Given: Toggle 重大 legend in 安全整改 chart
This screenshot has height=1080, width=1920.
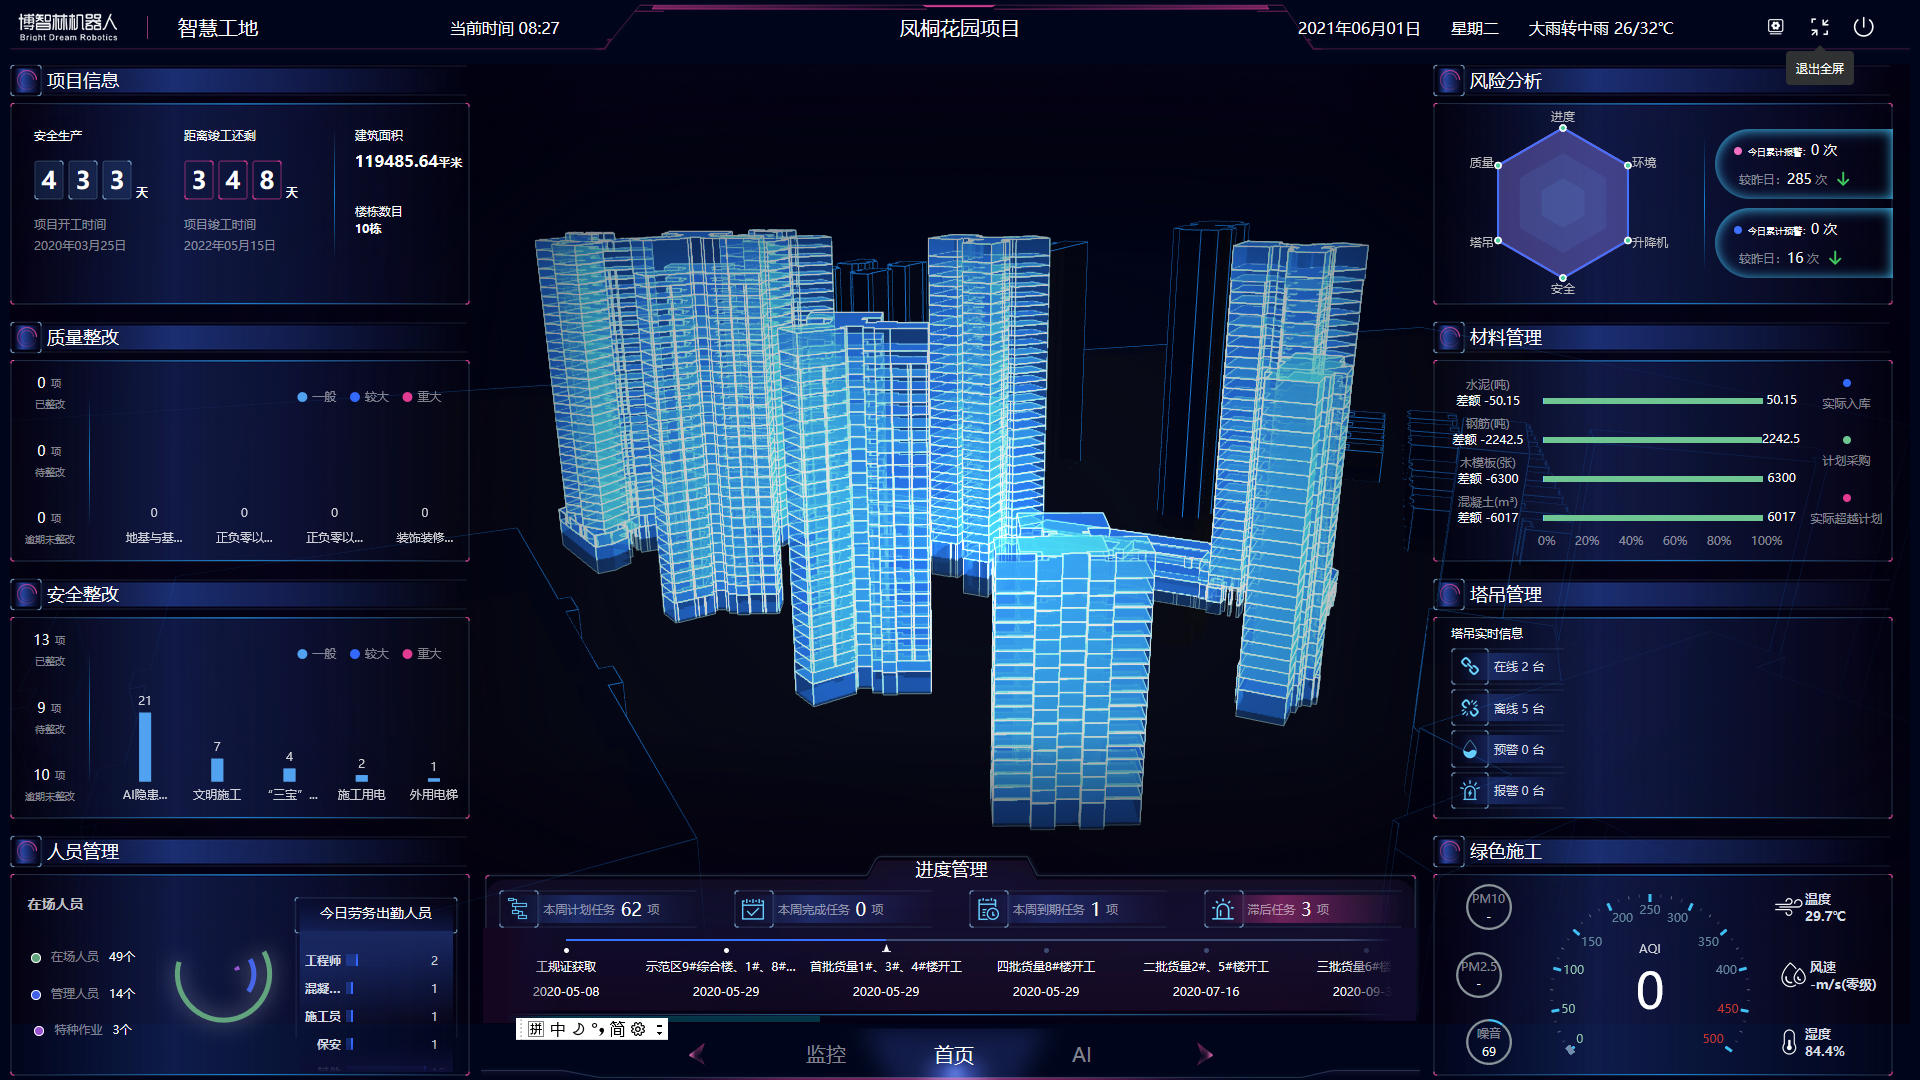Looking at the screenshot, I should coord(421,654).
